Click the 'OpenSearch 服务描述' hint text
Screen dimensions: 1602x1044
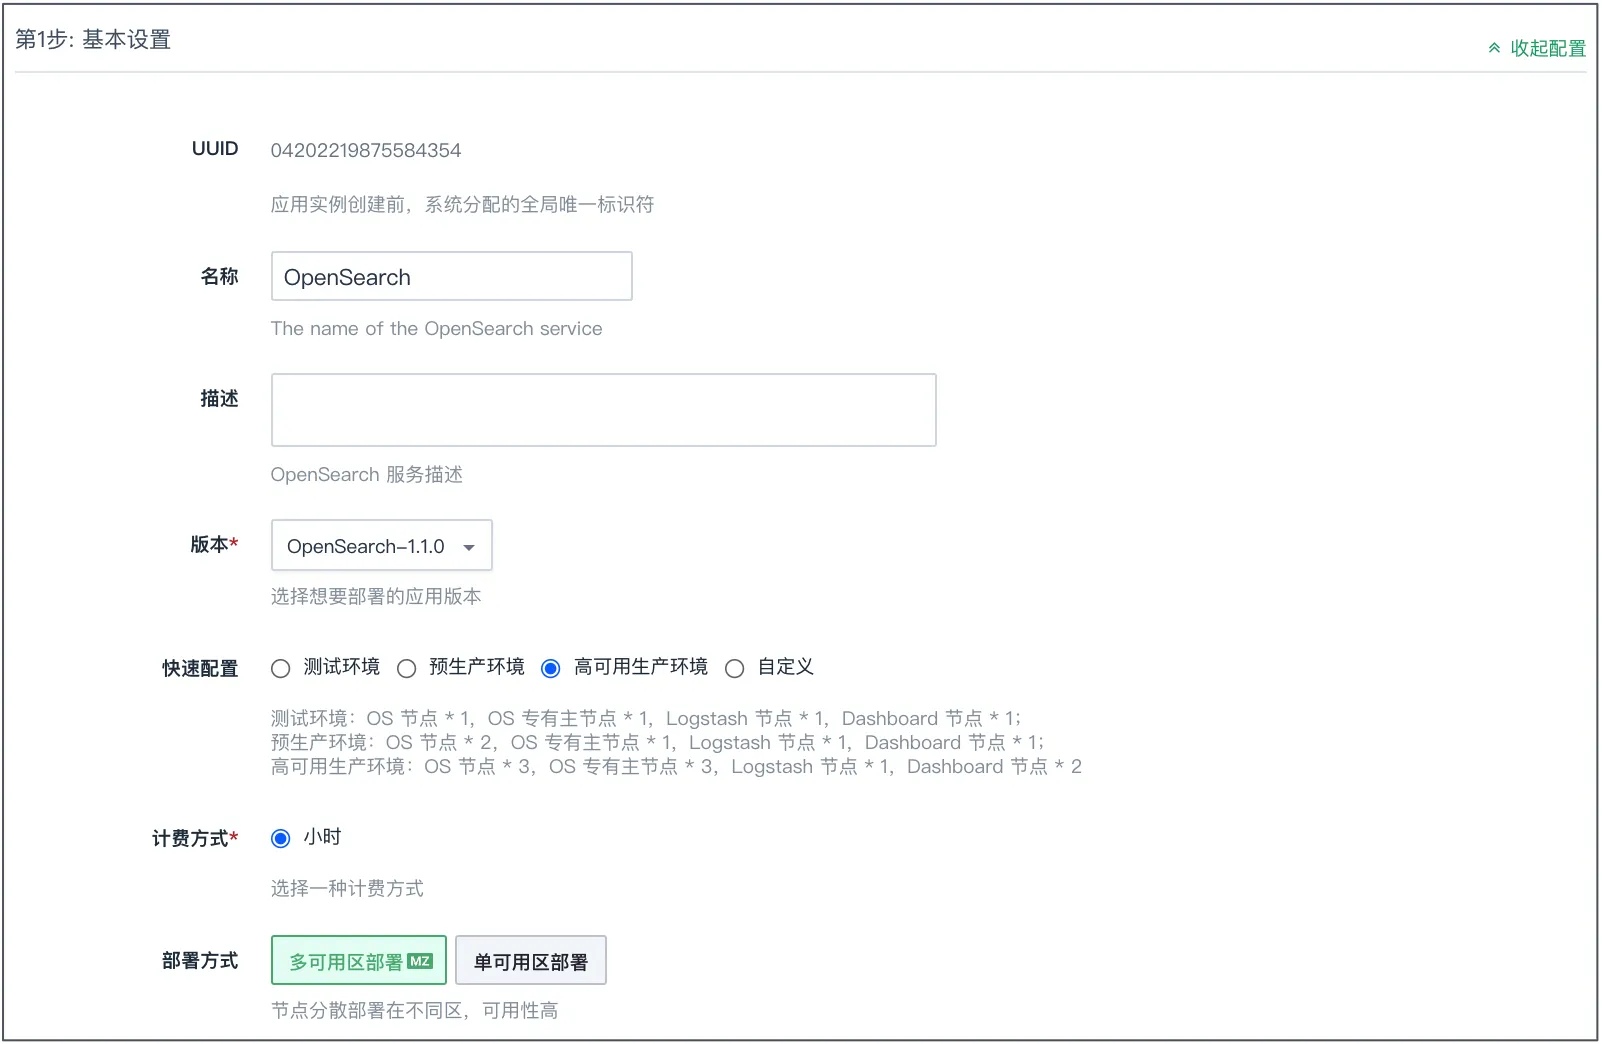367,474
